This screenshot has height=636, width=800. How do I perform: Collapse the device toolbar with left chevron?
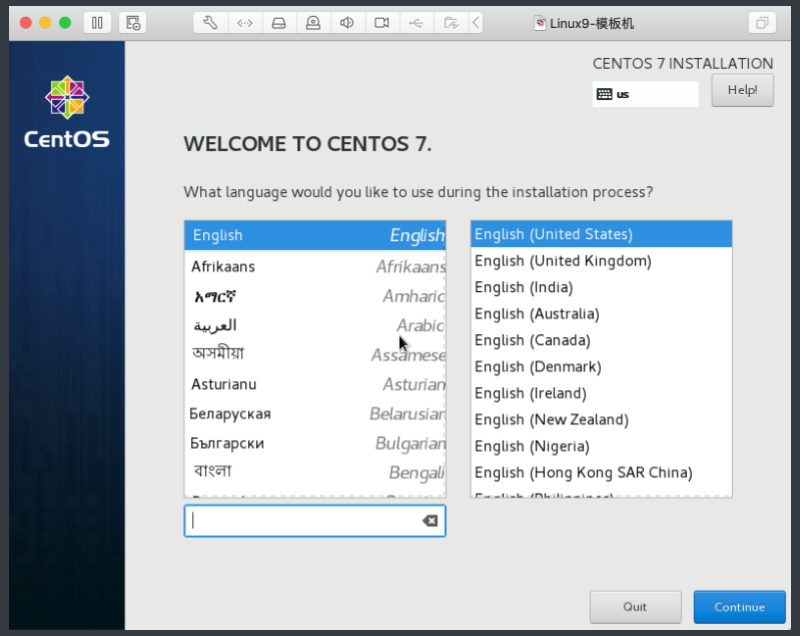point(476,23)
